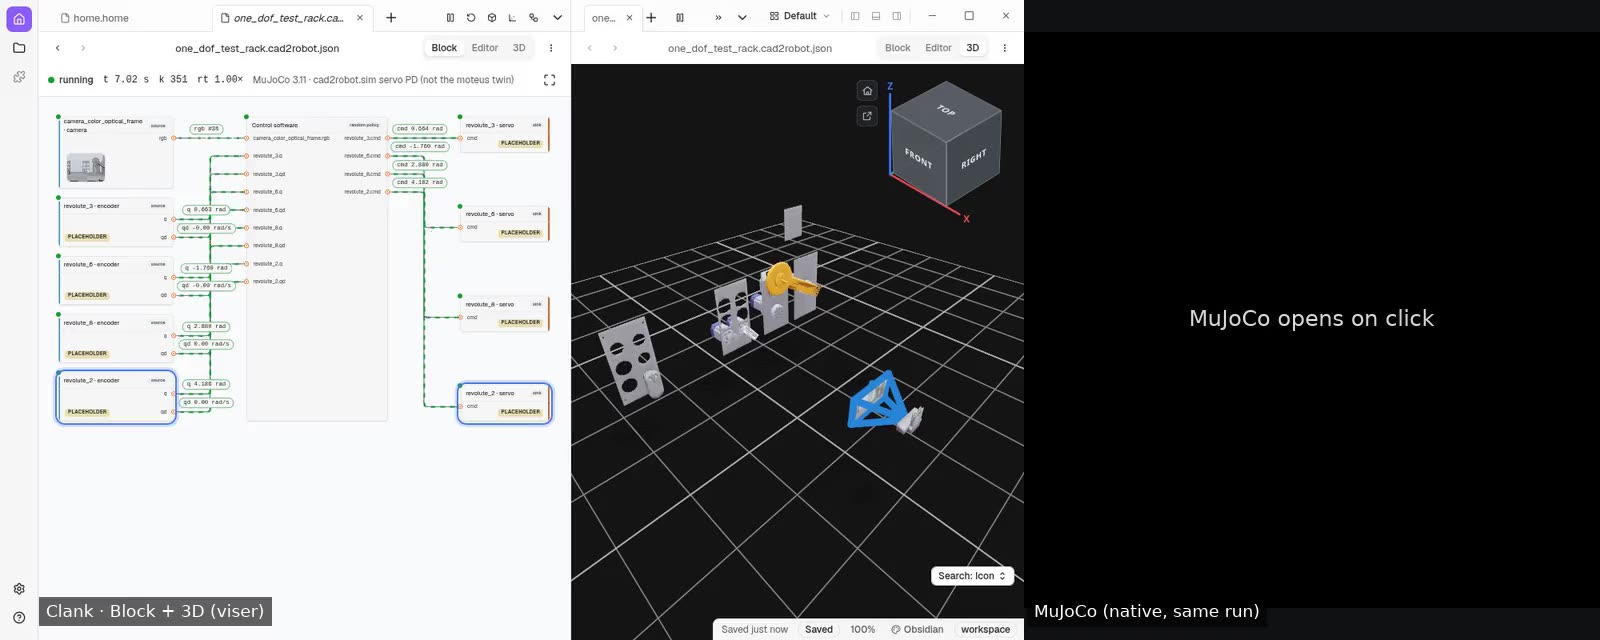Open the help question-mark icon

pos(19,618)
